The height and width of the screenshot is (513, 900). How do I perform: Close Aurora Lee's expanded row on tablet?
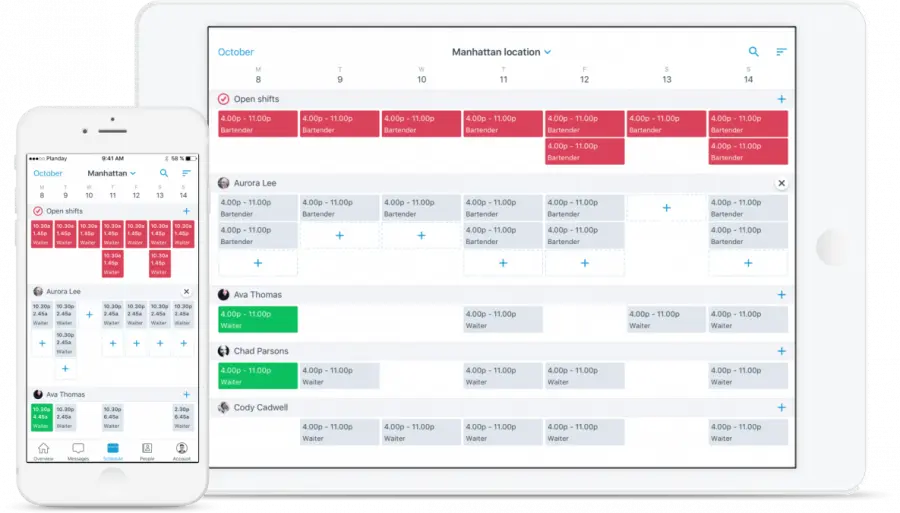(781, 183)
